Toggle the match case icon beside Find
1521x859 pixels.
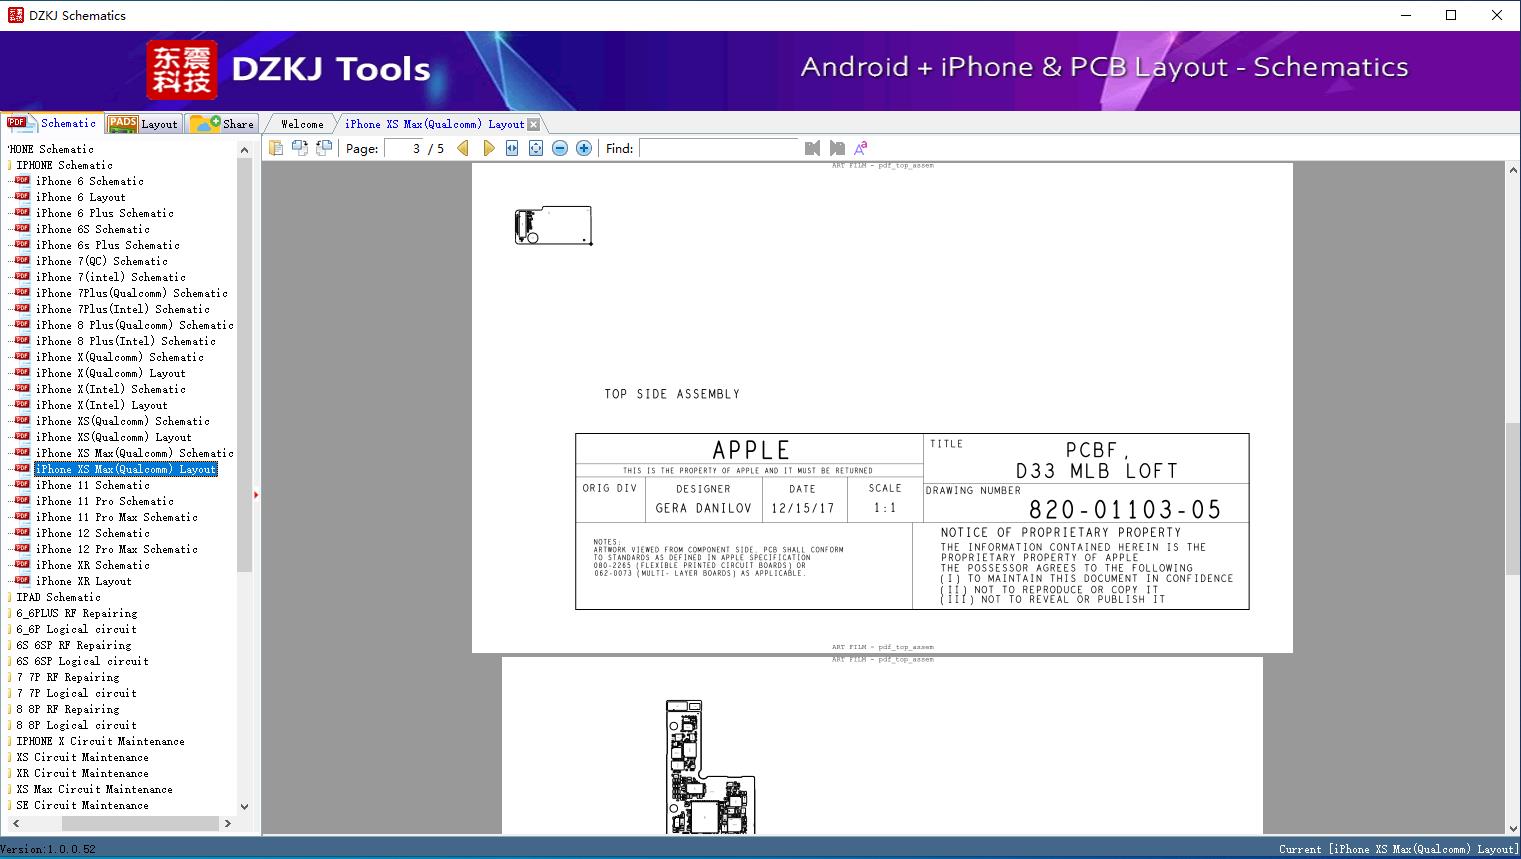[x=861, y=148]
